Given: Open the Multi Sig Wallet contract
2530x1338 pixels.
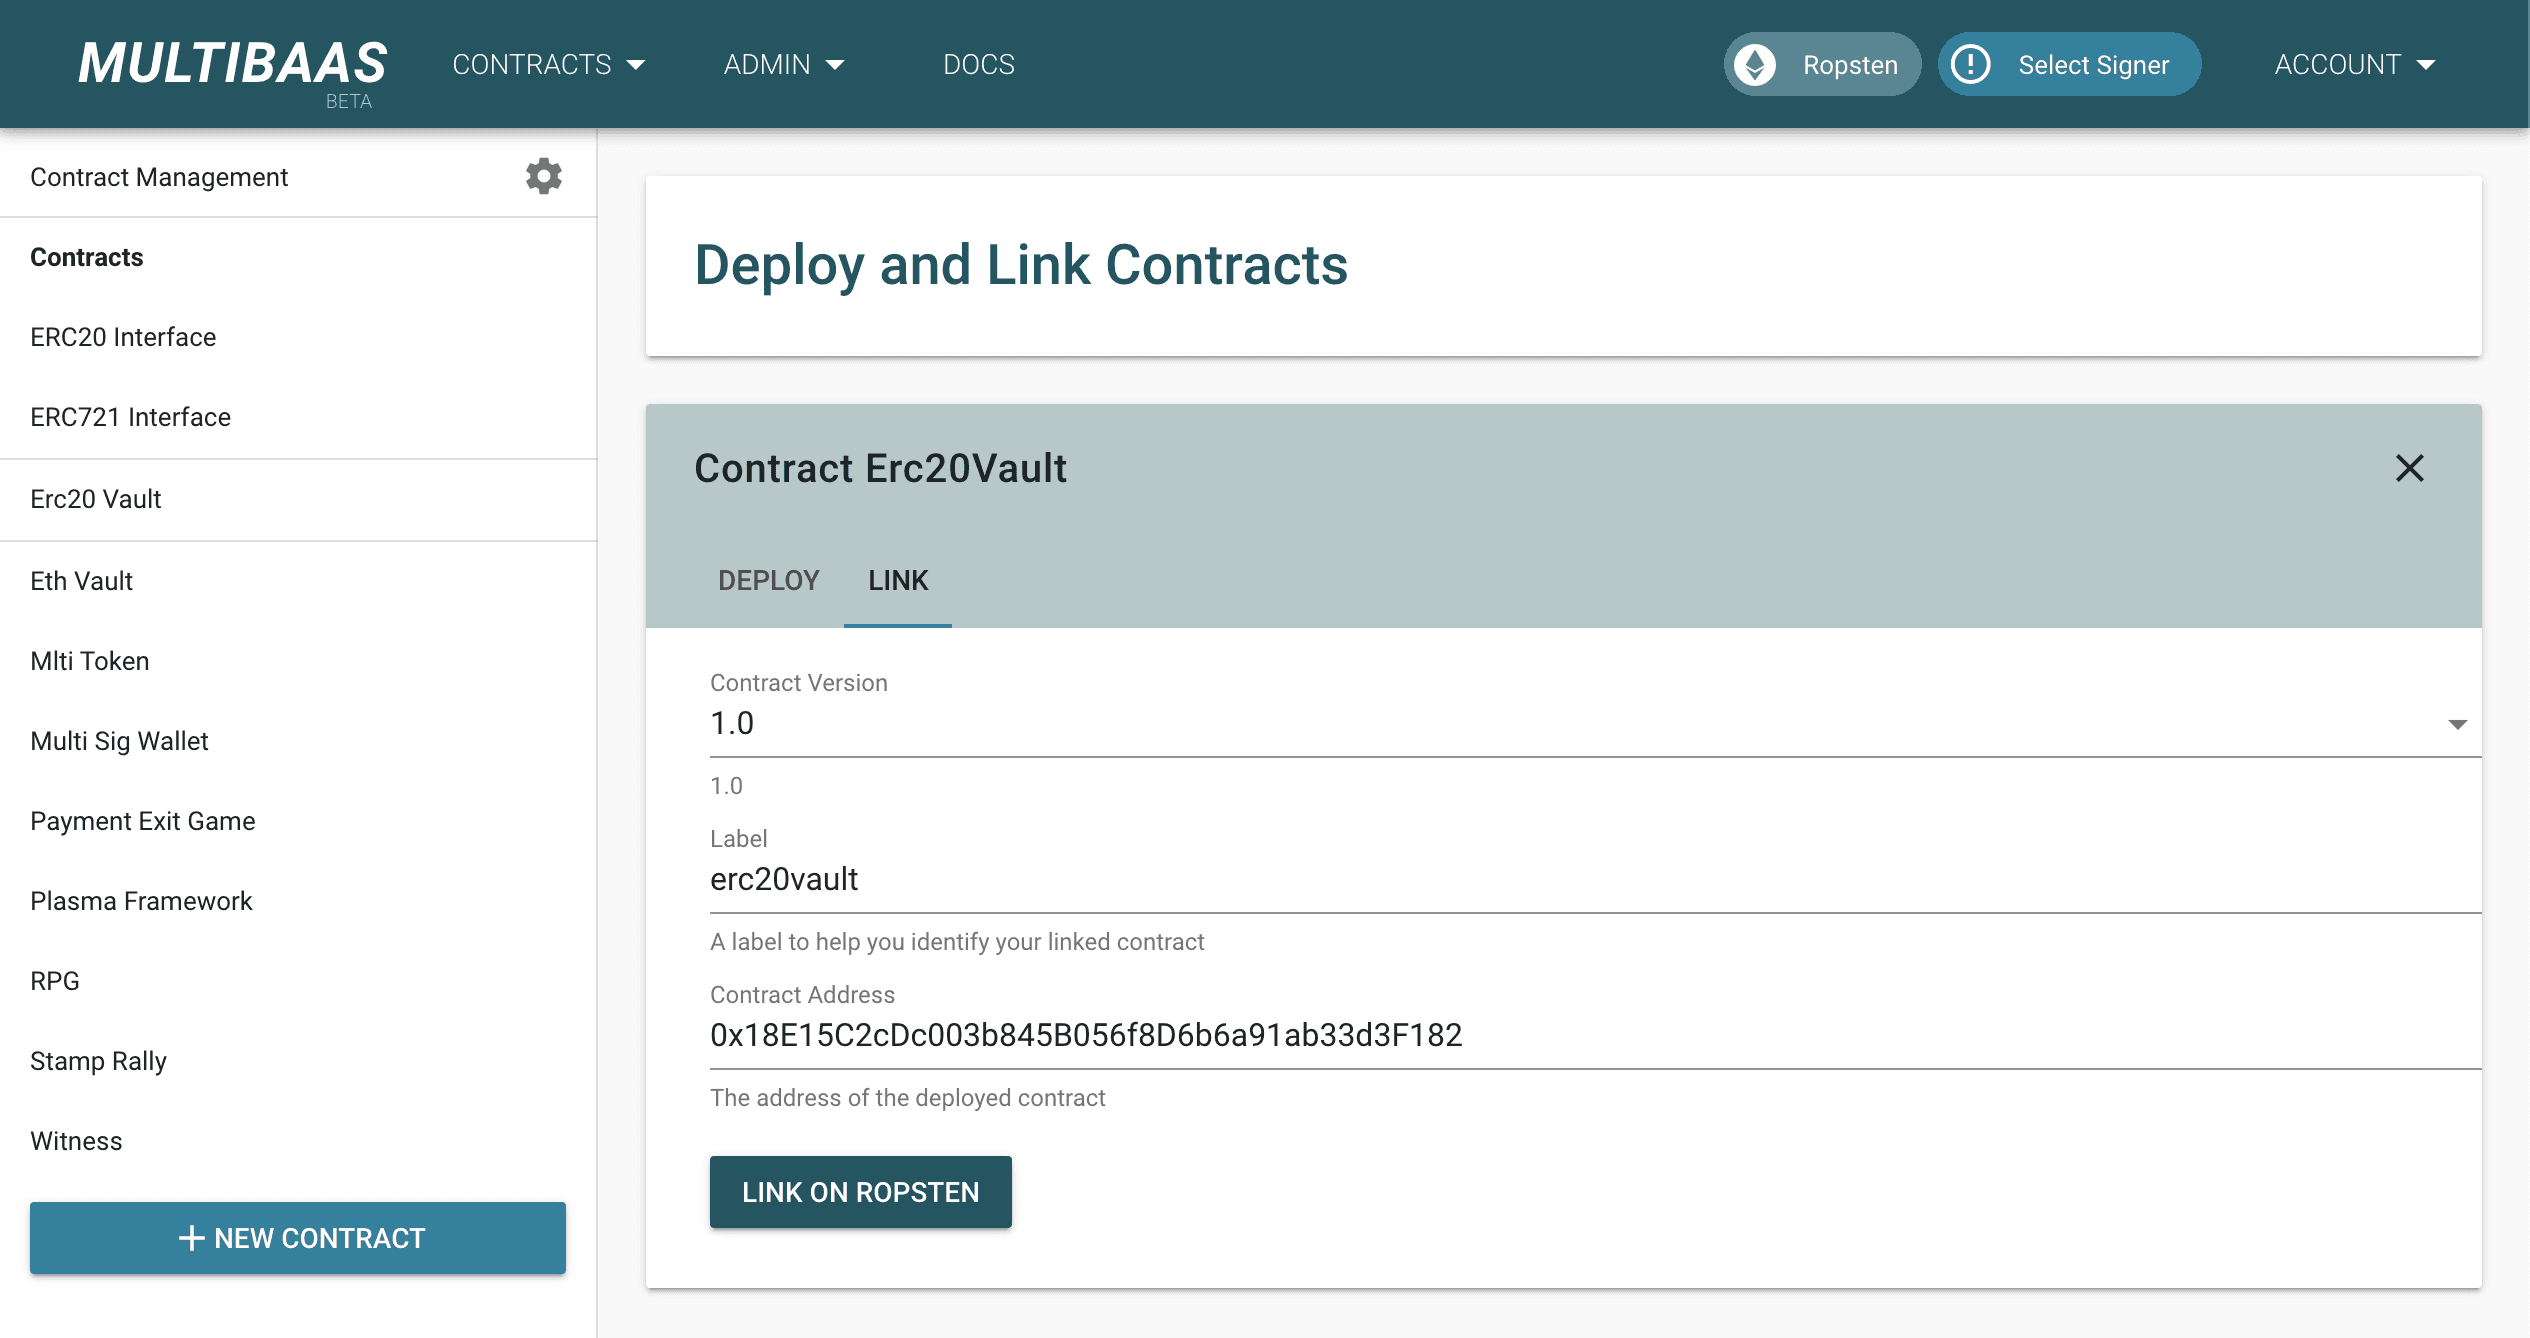Looking at the screenshot, I should (x=119, y=741).
